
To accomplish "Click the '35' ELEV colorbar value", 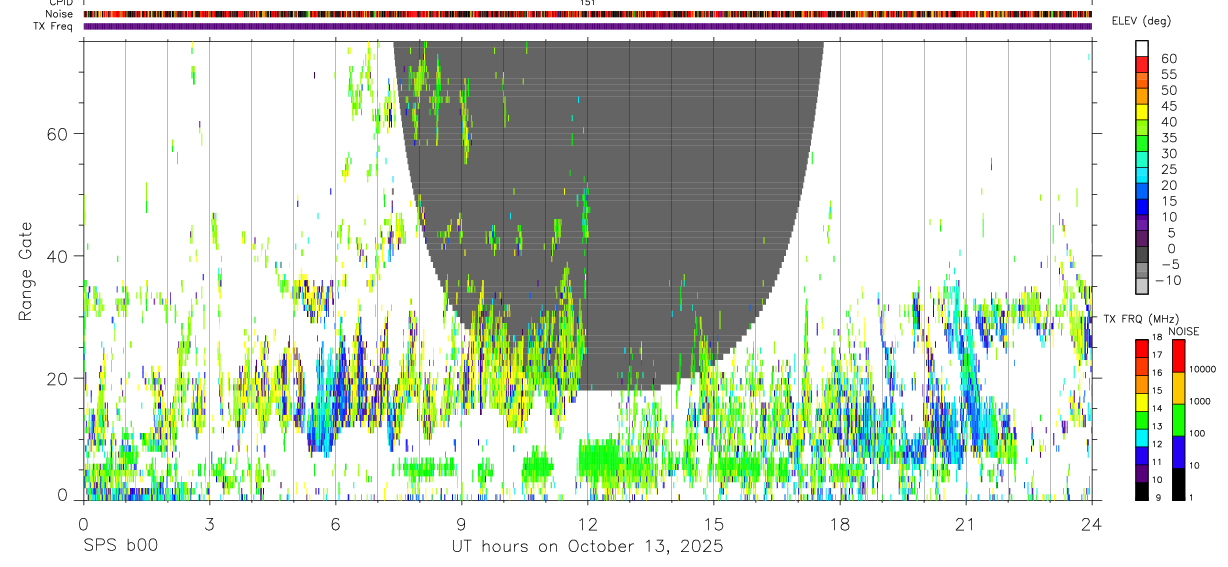I will (1167, 138).
